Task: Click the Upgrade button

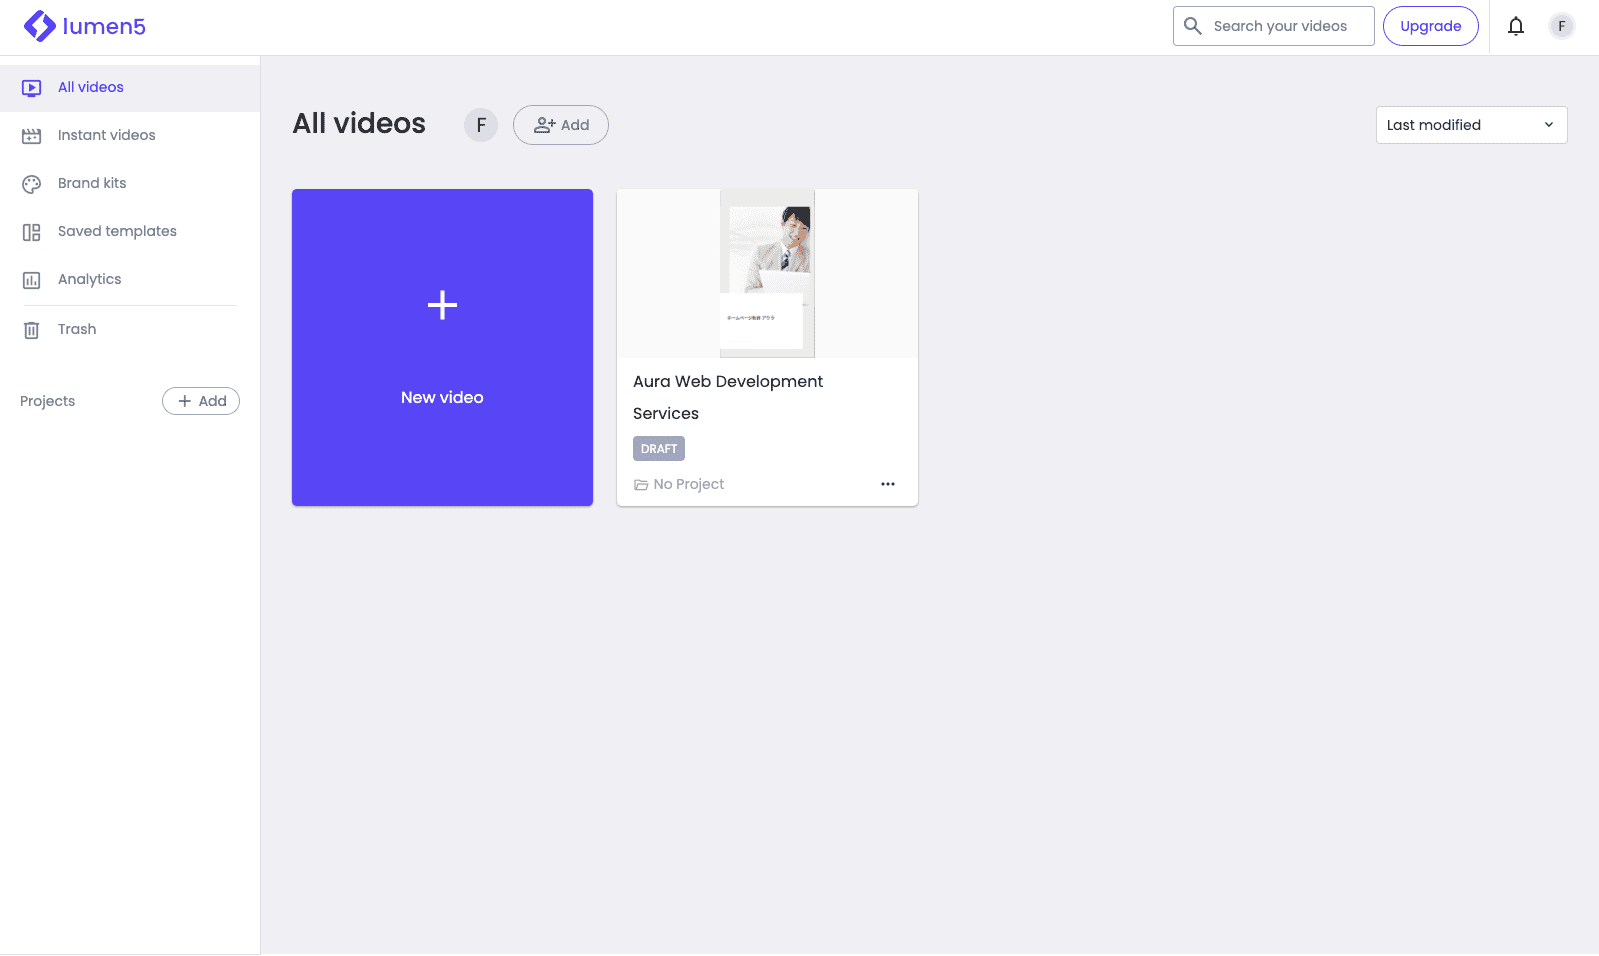Action: 1430,26
